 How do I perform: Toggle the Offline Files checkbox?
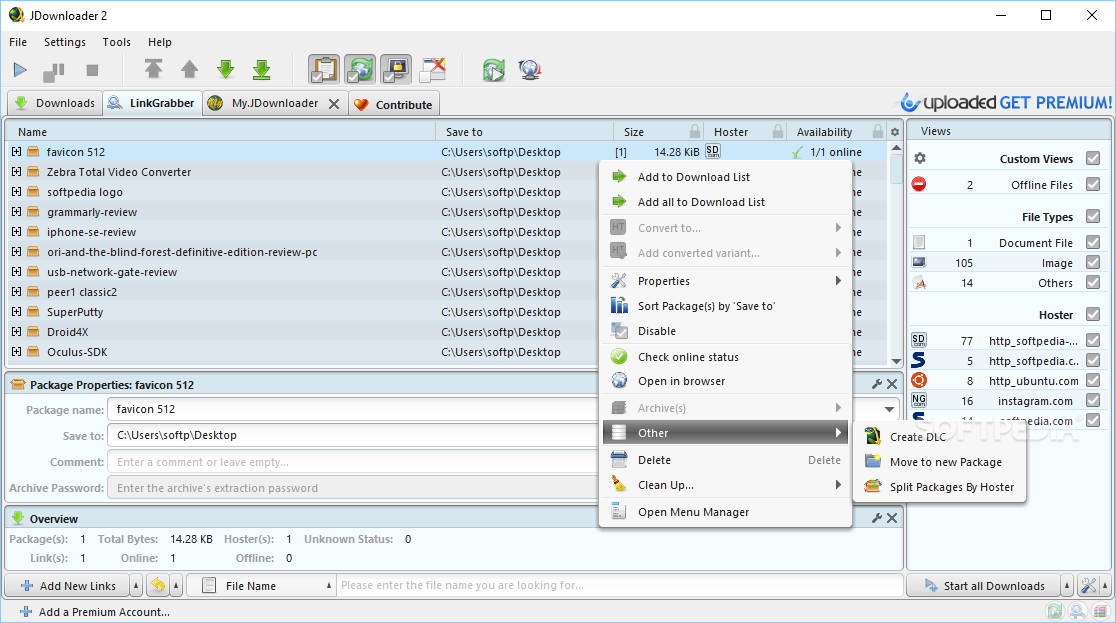click(1093, 184)
